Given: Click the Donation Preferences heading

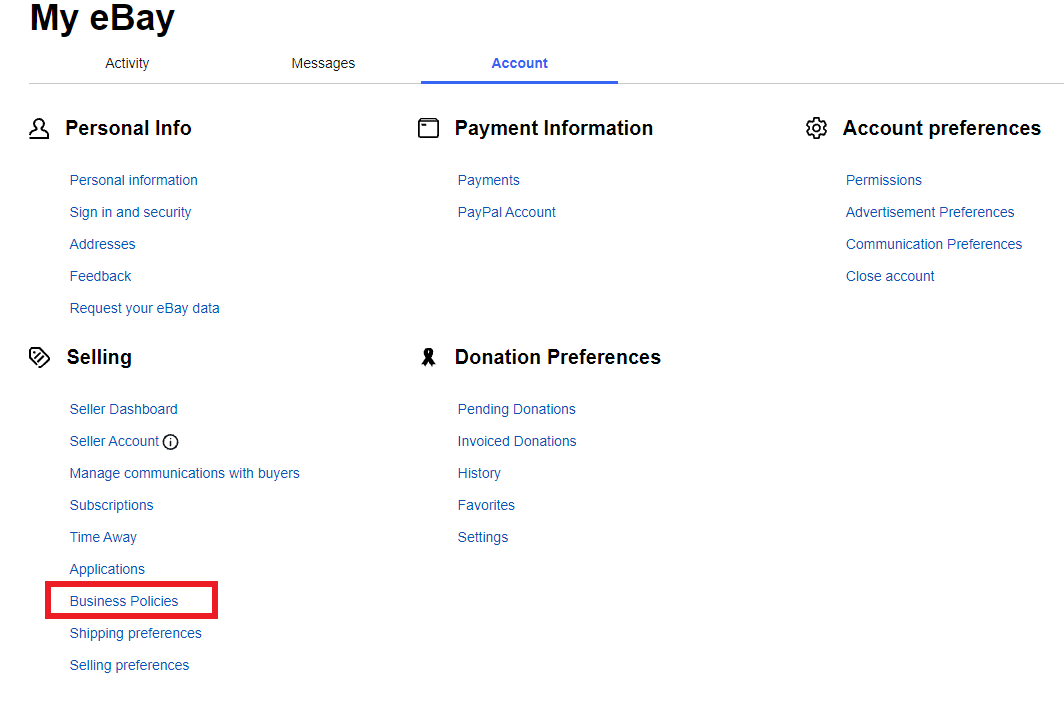Looking at the screenshot, I should [558, 357].
